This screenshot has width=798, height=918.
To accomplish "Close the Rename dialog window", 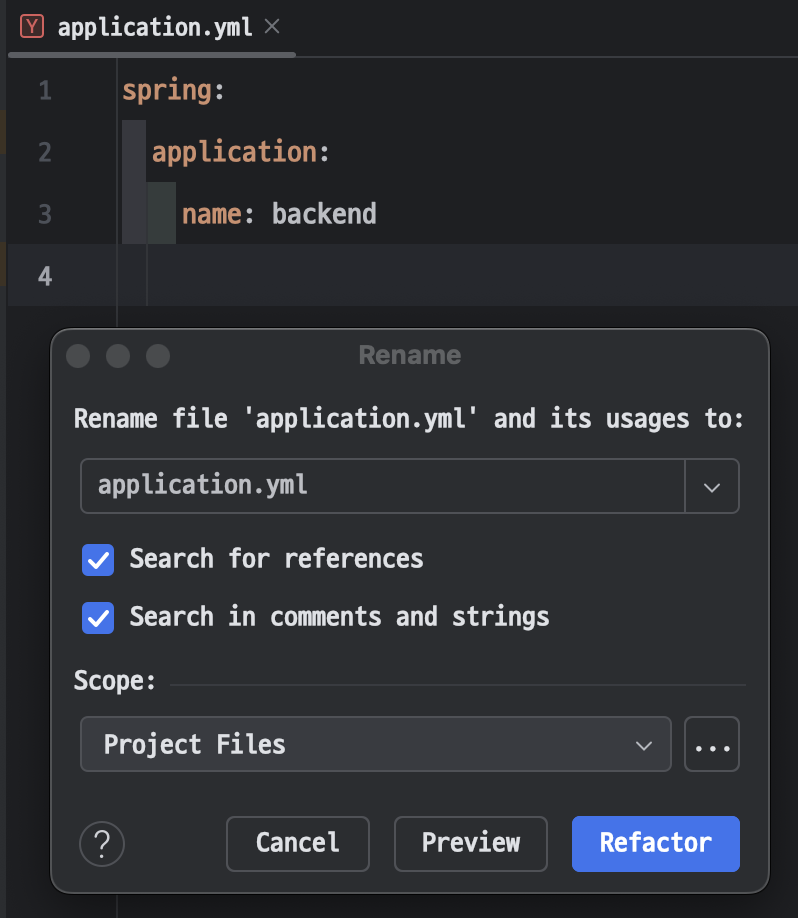I will click(x=78, y=356).
